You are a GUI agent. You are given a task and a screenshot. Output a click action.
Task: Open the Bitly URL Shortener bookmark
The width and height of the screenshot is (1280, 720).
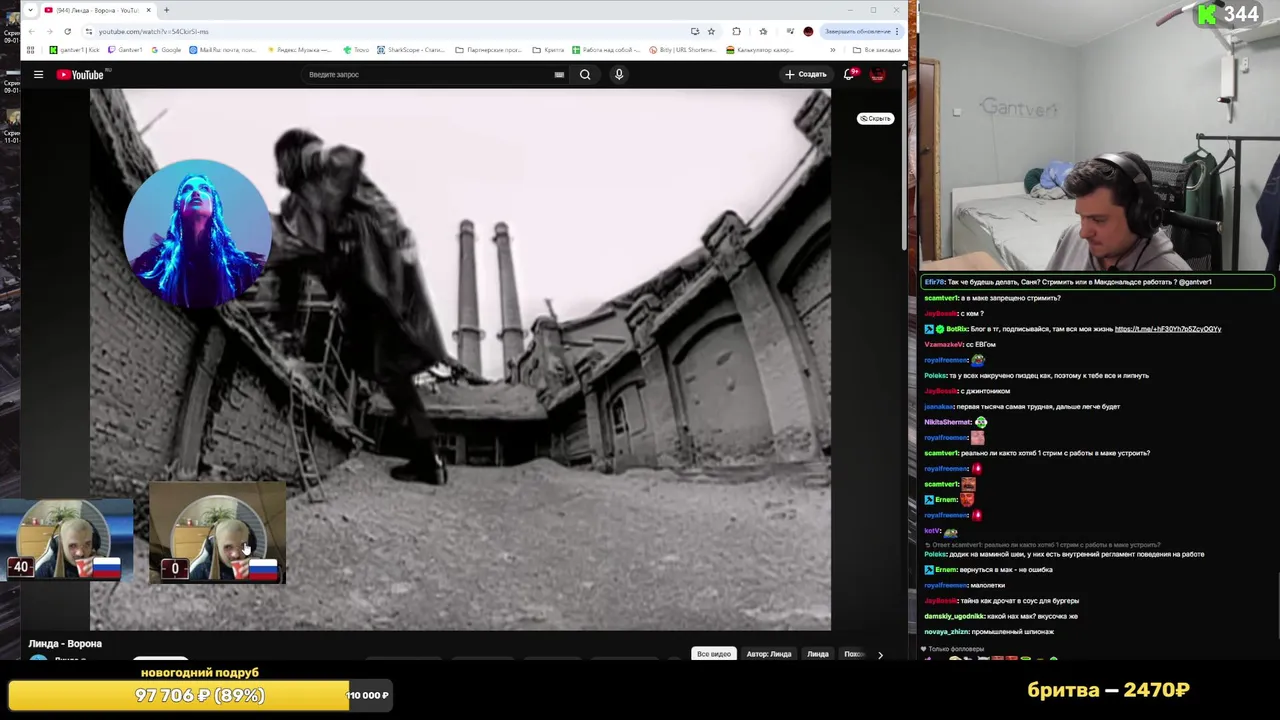683,50
